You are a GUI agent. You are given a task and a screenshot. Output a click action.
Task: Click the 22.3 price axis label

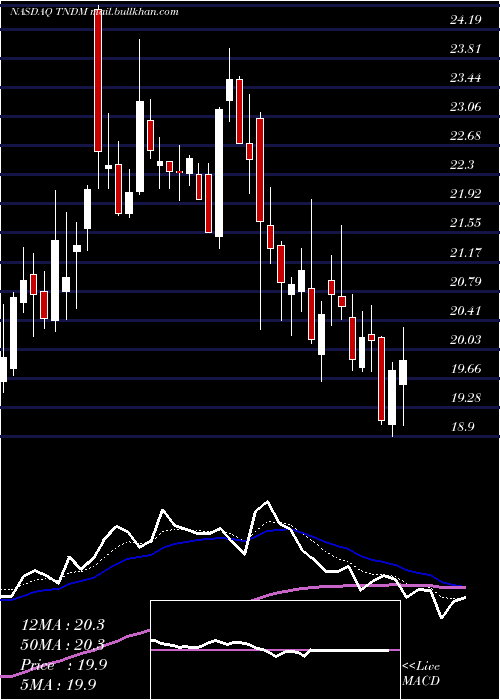pyautogui.click(x=462, y=165)
